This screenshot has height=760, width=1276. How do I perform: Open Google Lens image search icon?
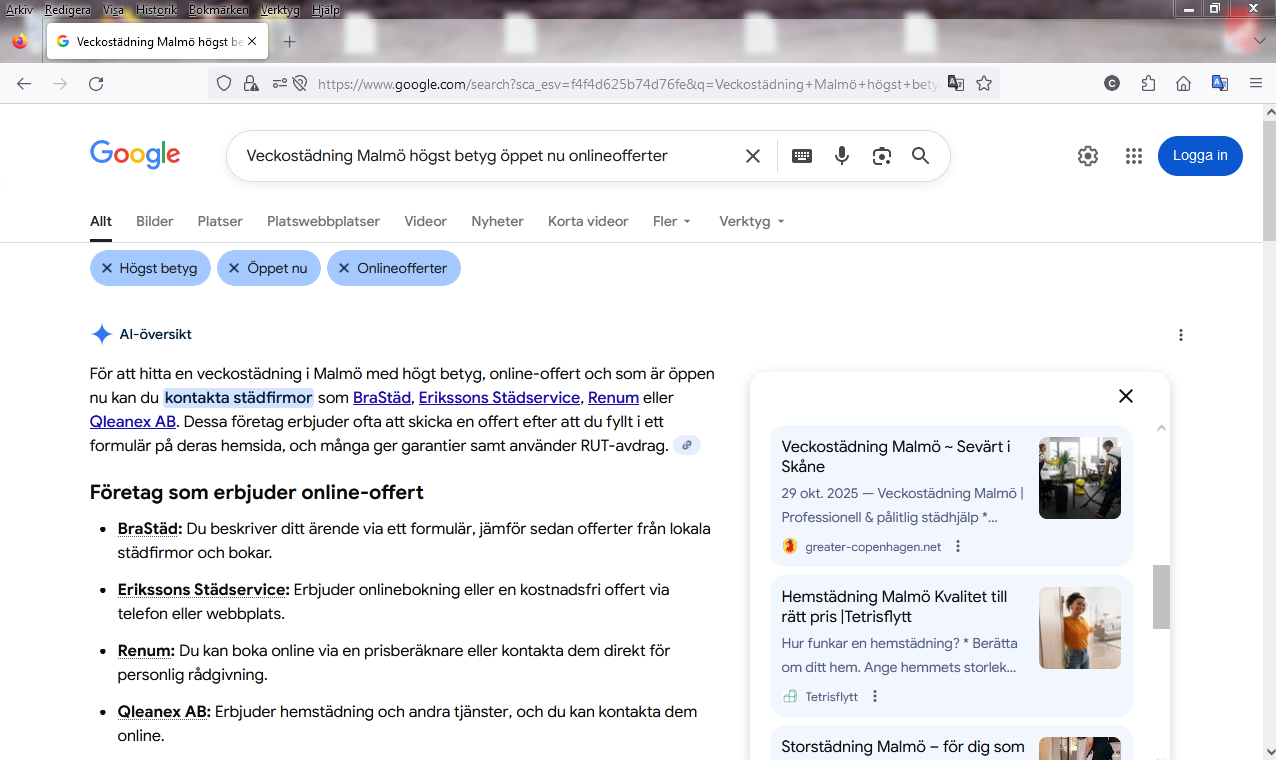pyautogui.click(x=881, y=156)
